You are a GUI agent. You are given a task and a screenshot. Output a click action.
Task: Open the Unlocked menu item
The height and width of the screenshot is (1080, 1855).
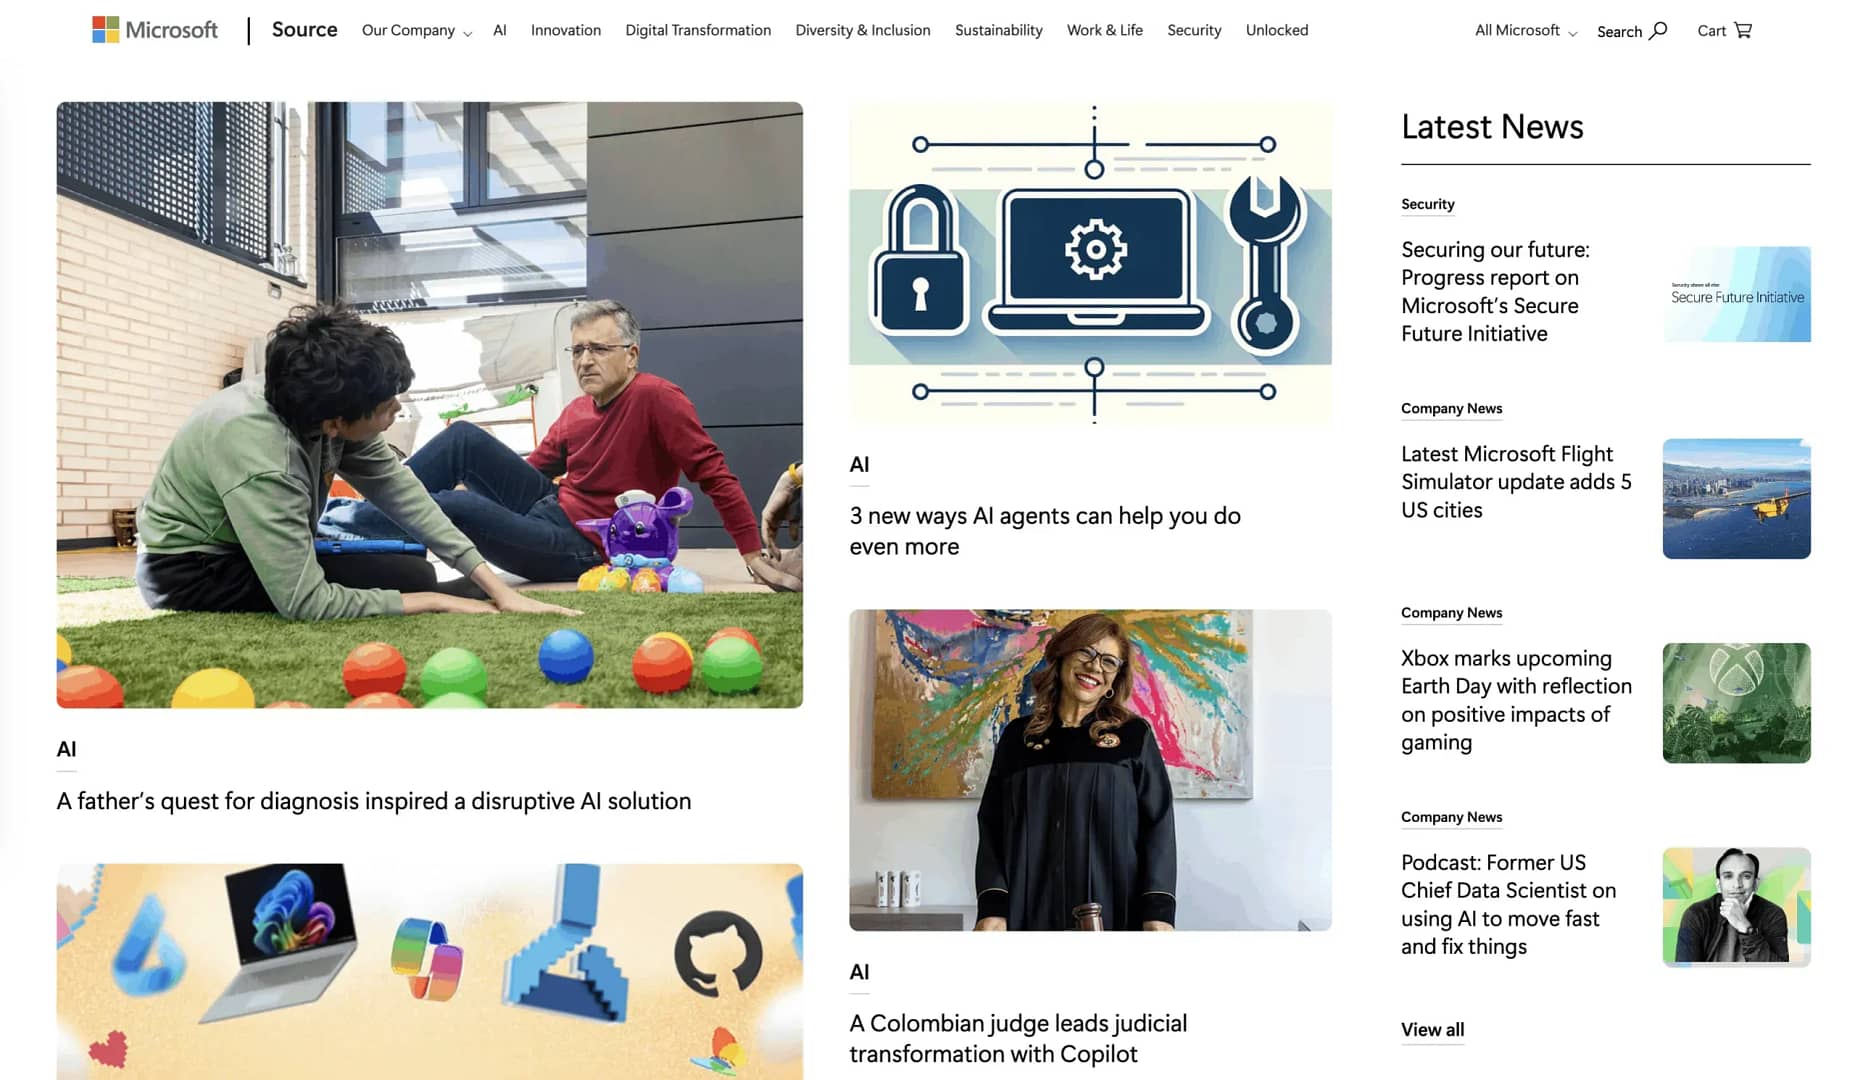1277,30
